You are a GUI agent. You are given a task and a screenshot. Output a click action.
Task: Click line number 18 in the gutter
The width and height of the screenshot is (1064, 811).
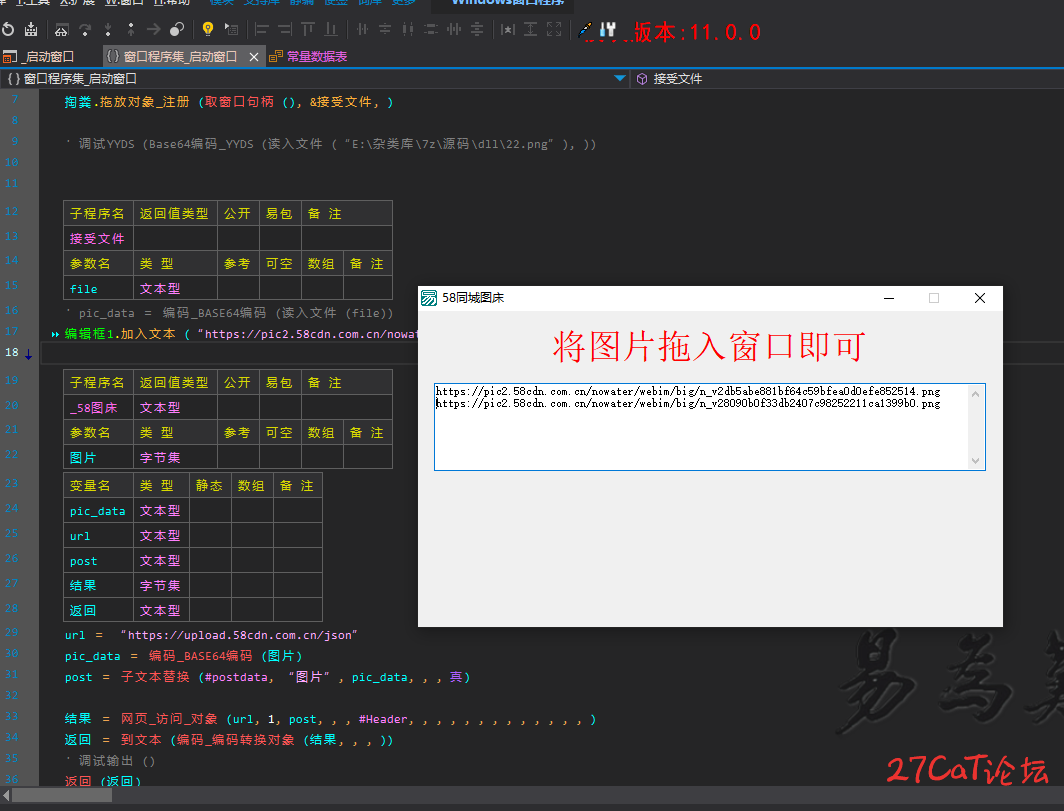pos(12,352)
